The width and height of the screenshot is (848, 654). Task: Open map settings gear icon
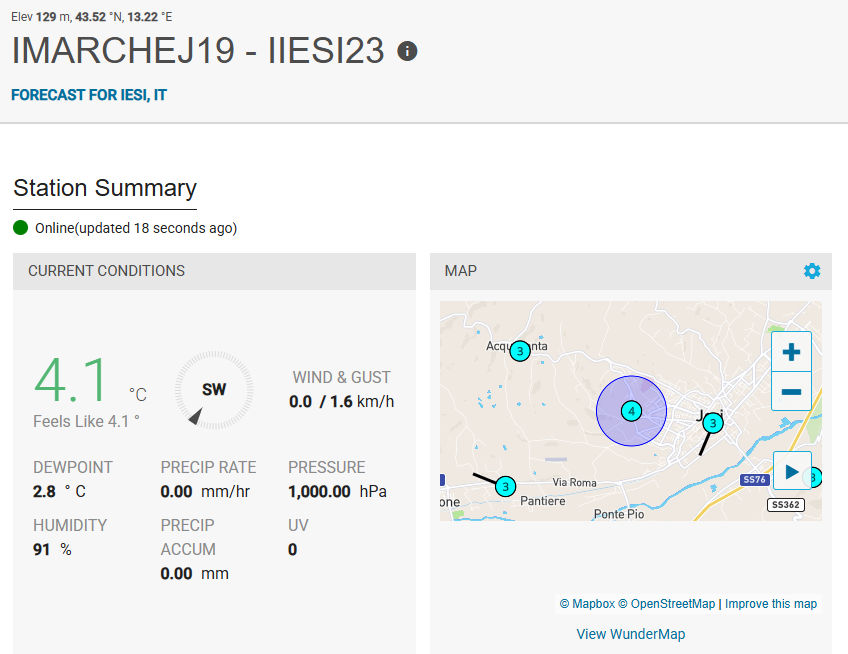(811, 271)
